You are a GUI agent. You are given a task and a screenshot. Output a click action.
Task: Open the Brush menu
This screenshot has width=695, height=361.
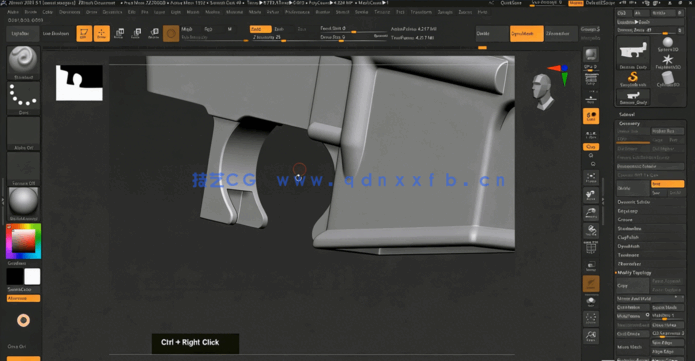point(31,12)
